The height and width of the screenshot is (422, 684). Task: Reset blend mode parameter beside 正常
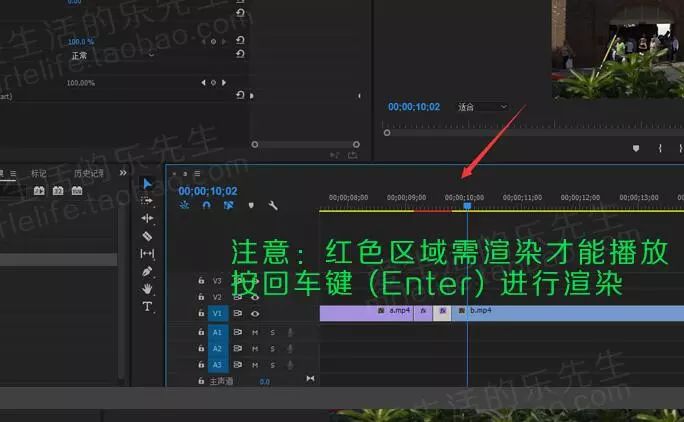click(x=240, y=54)
